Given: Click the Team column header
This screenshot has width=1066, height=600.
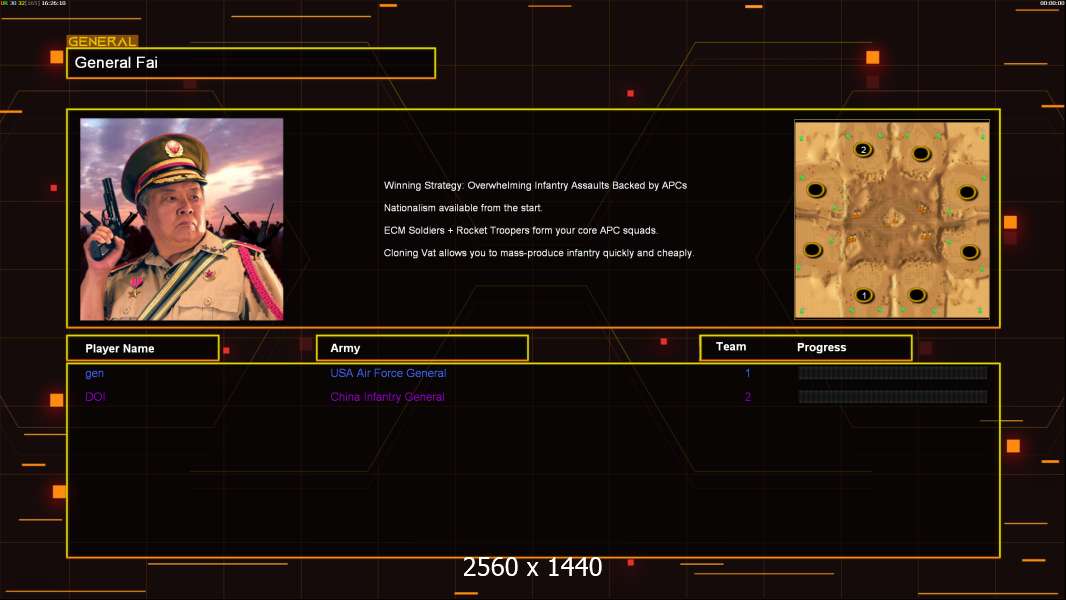Looking at the screenshot, I should [731, 347].
